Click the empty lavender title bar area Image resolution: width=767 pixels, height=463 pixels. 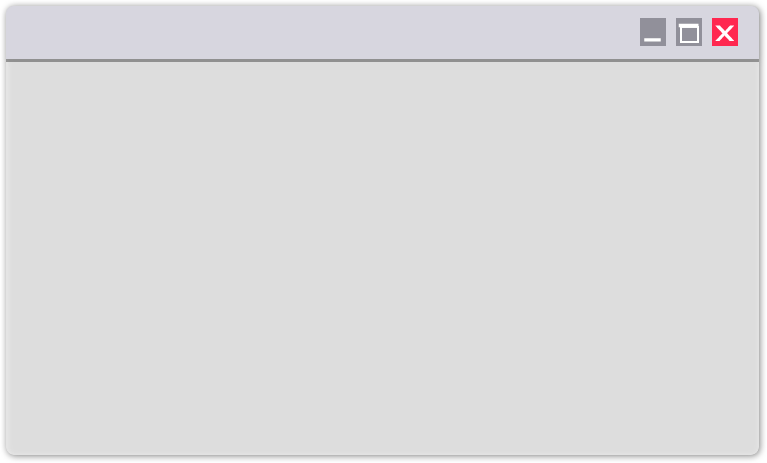pyautogui.click(x=318, y=32)
